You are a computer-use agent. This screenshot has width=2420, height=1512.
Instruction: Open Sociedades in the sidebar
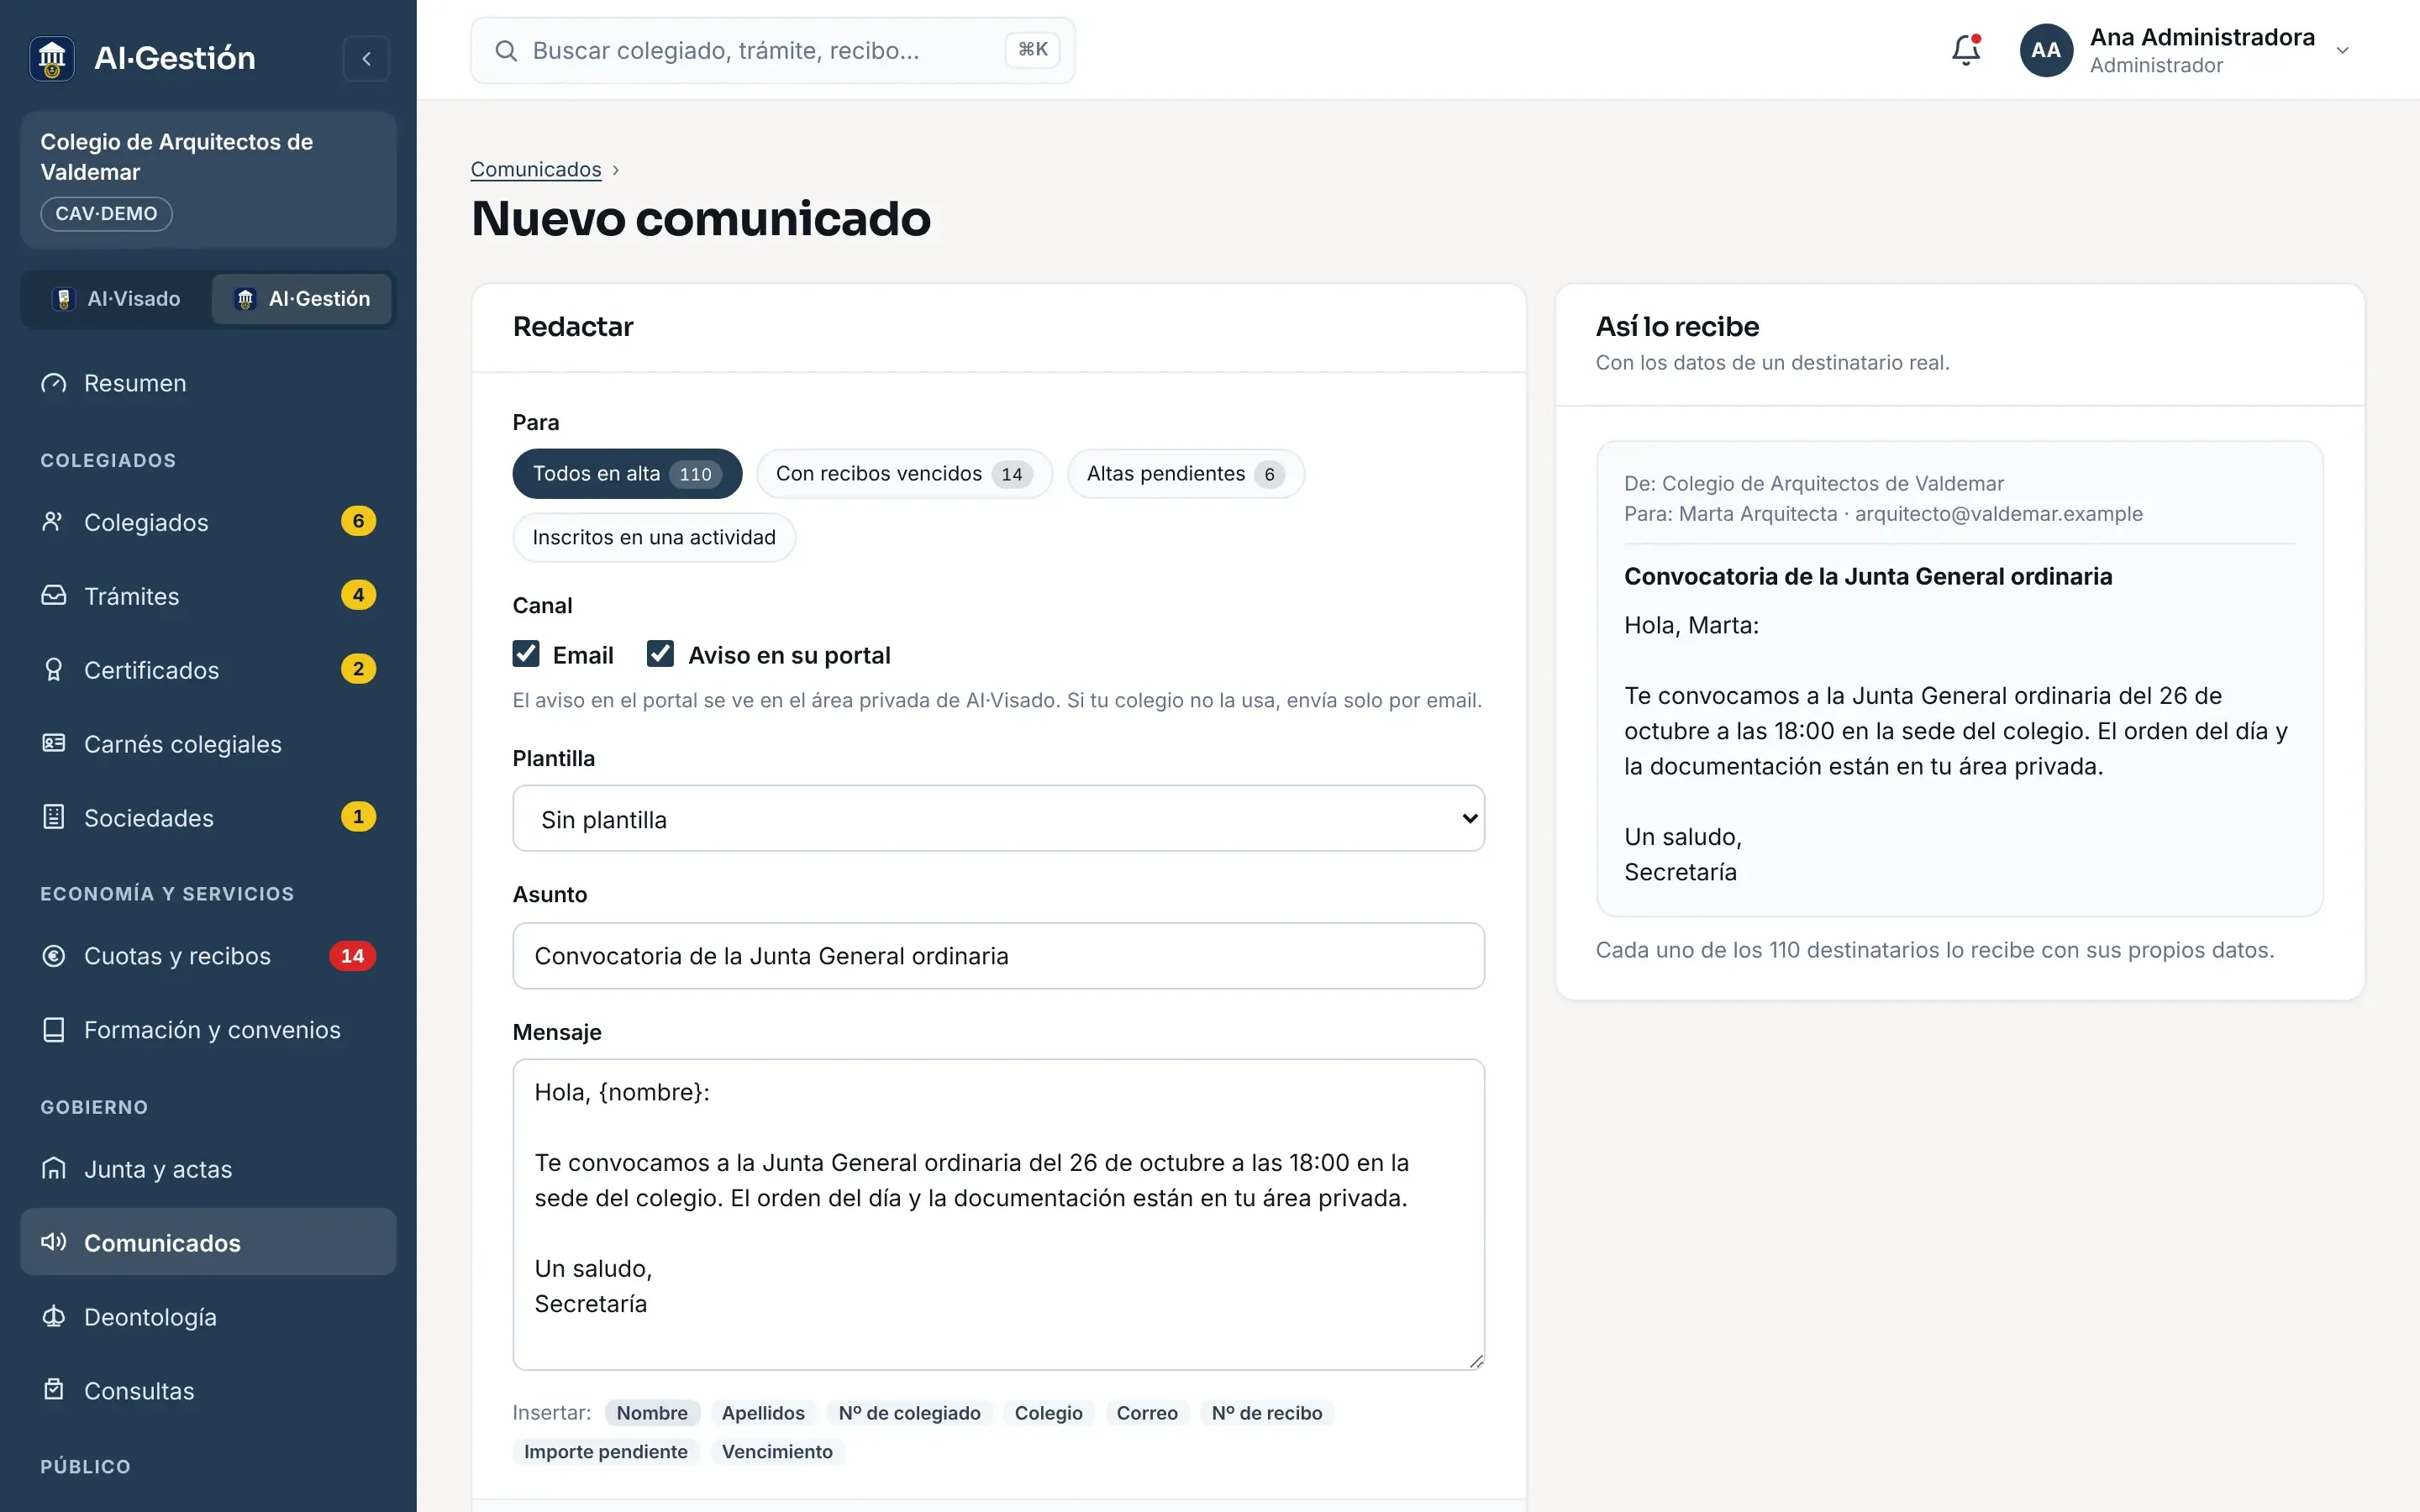(208, 818)
